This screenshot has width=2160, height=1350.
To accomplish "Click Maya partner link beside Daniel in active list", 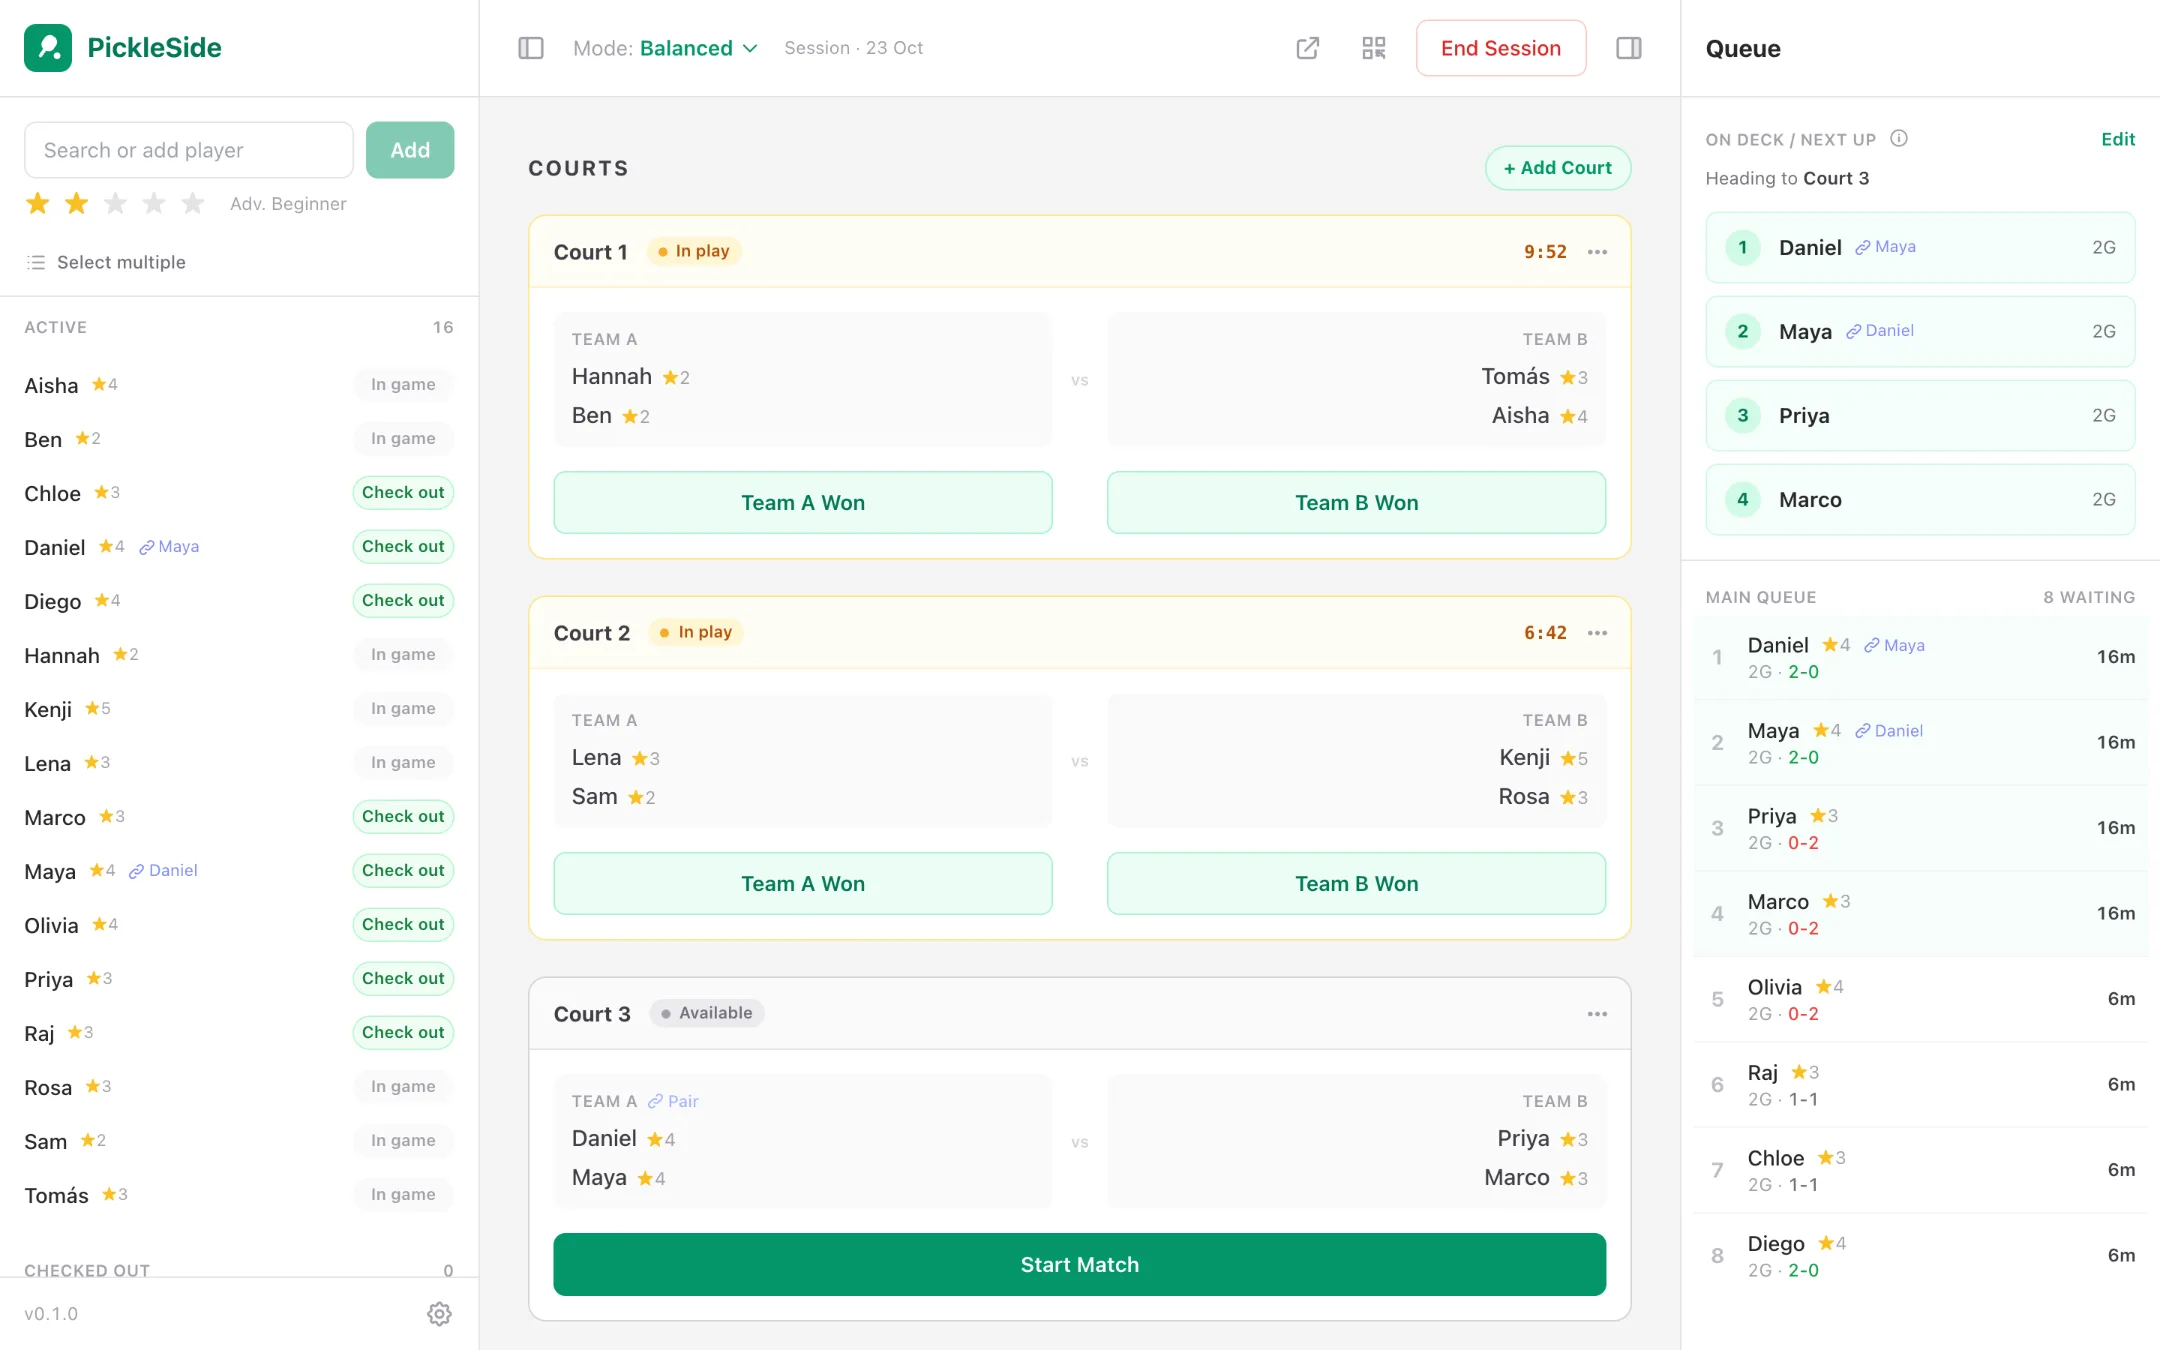I will point(169,547).
